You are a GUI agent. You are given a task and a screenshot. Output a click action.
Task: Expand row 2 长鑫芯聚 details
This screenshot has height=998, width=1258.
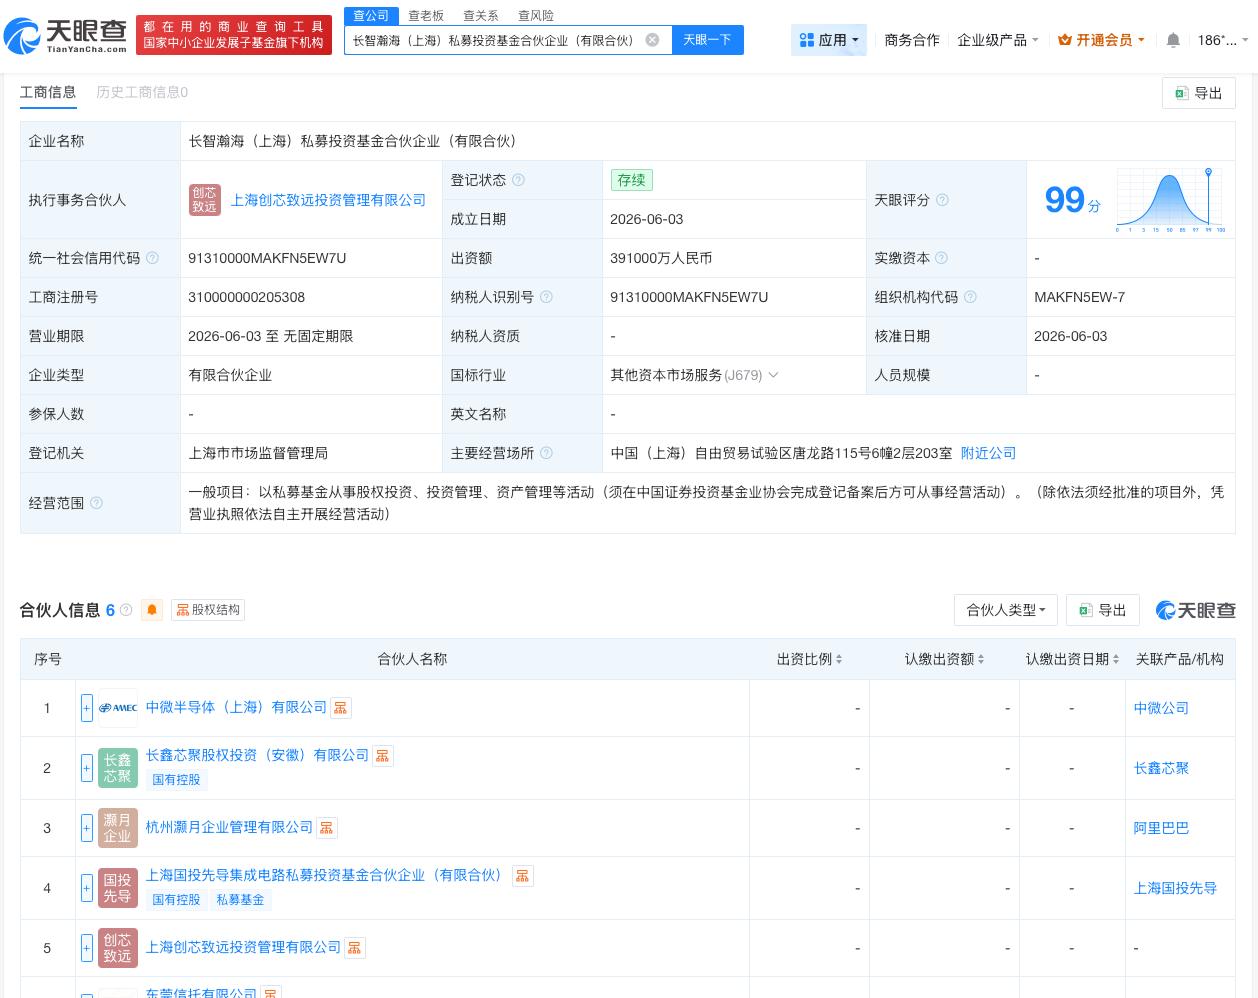(x=87, y=768)
